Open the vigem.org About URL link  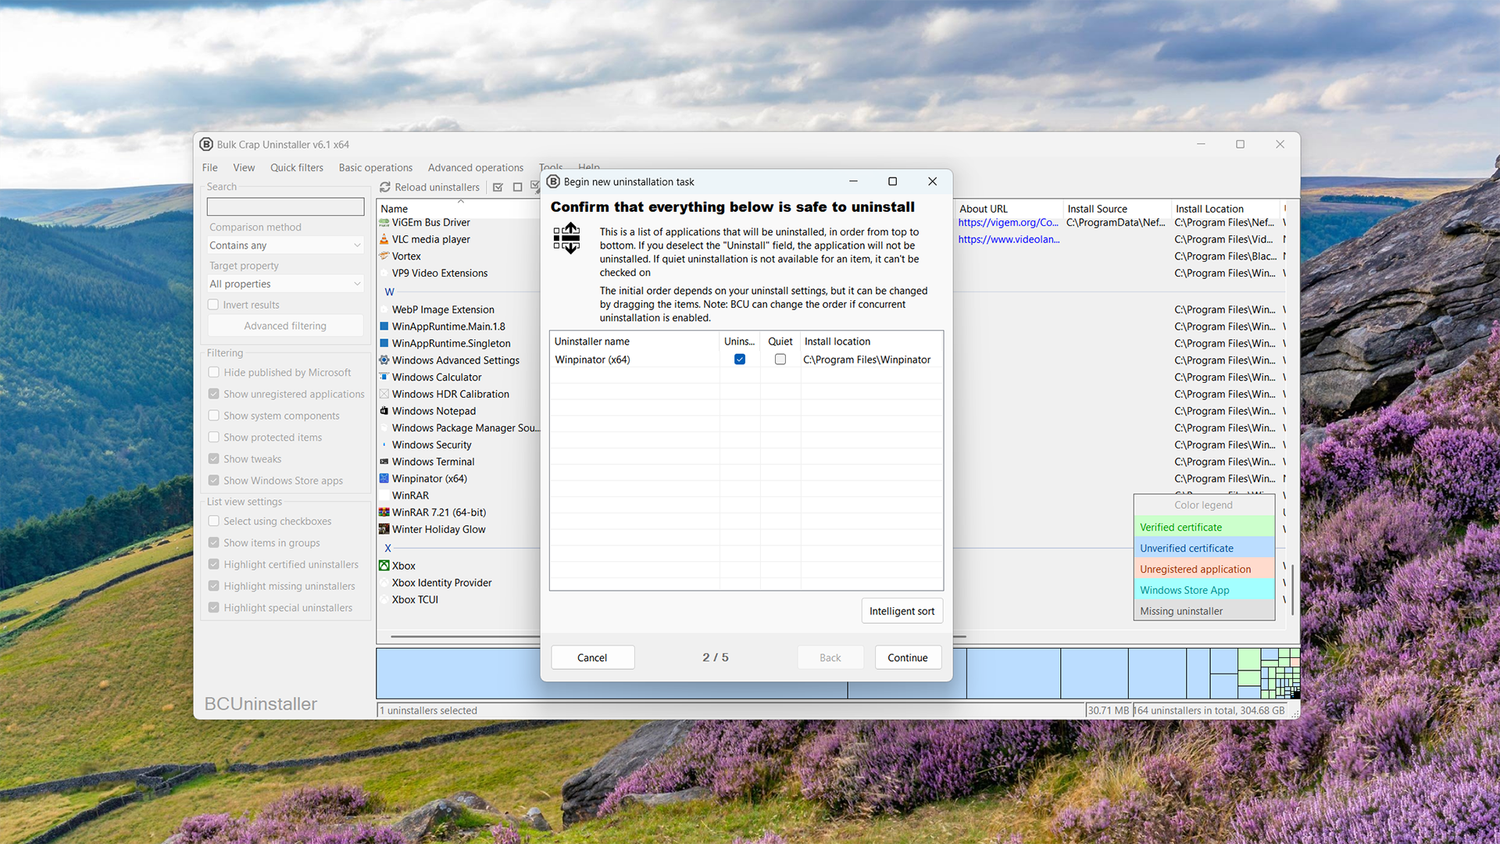point(1008,223)
